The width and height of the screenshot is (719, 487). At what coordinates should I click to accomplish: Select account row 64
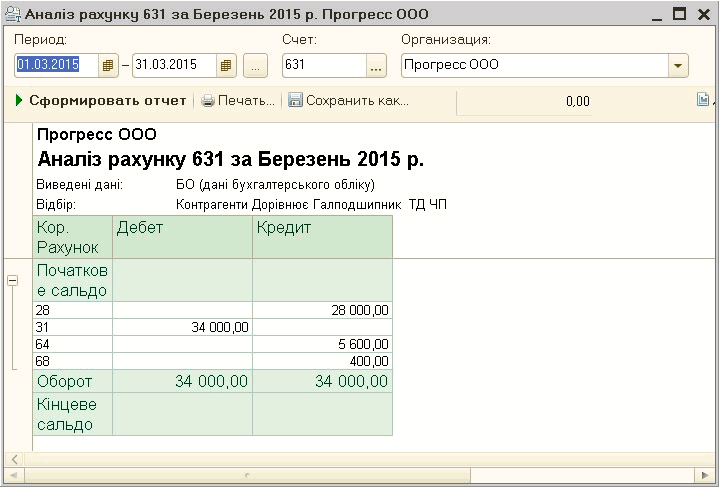[x=72, y=344]
